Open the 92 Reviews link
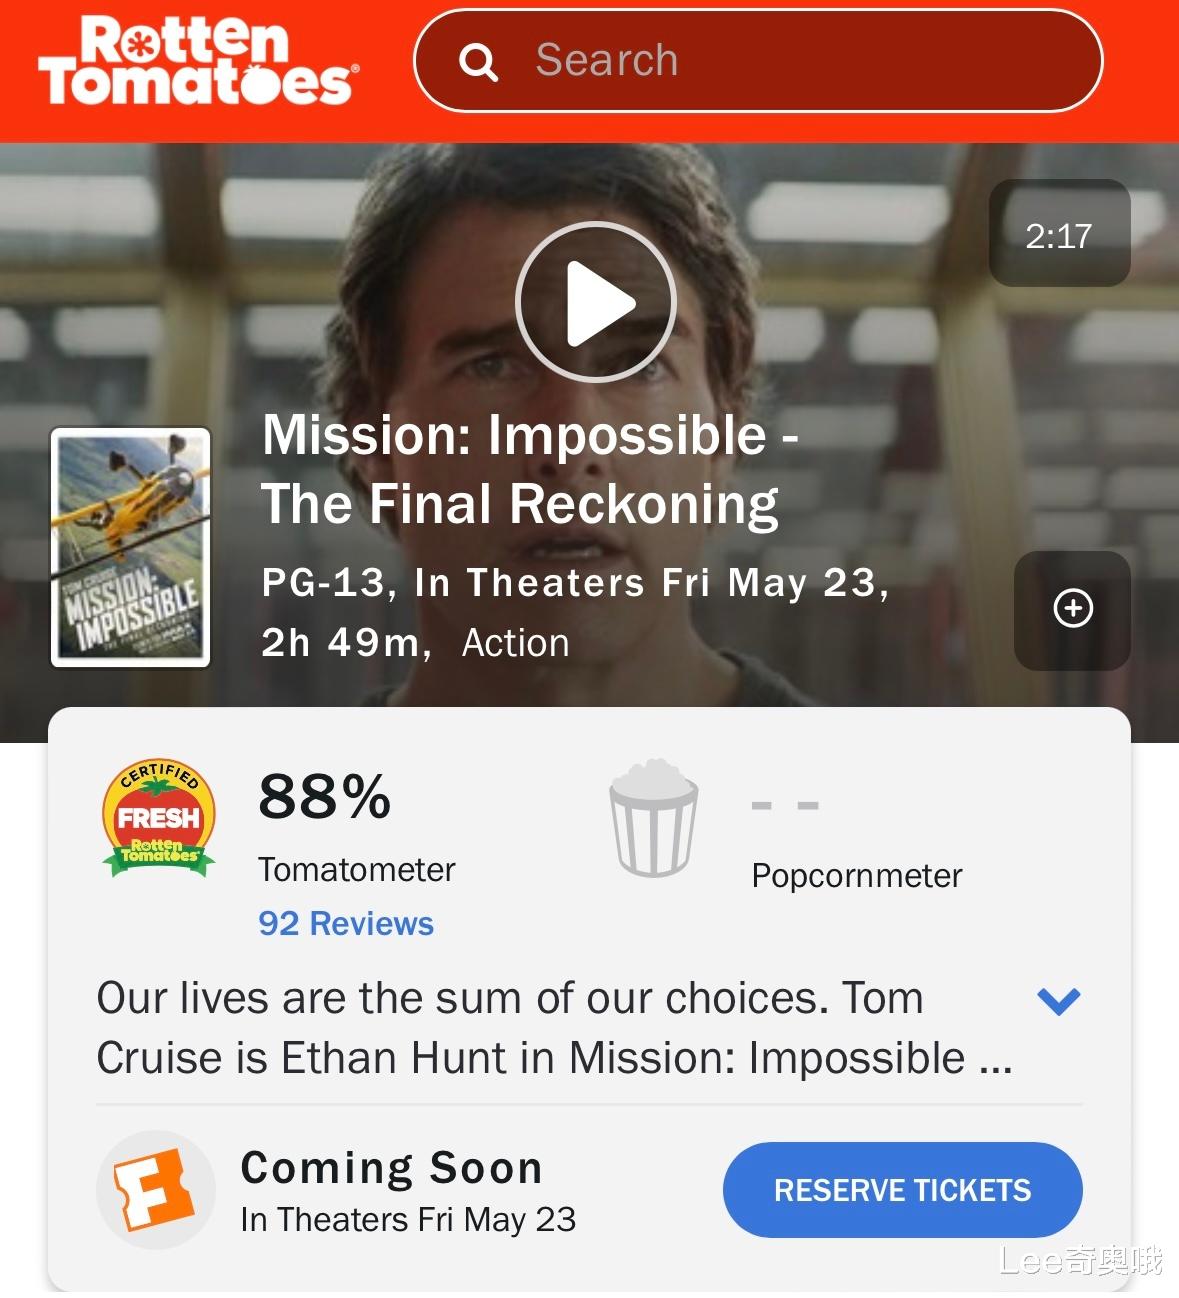1179x1298 pixels. 346,923
